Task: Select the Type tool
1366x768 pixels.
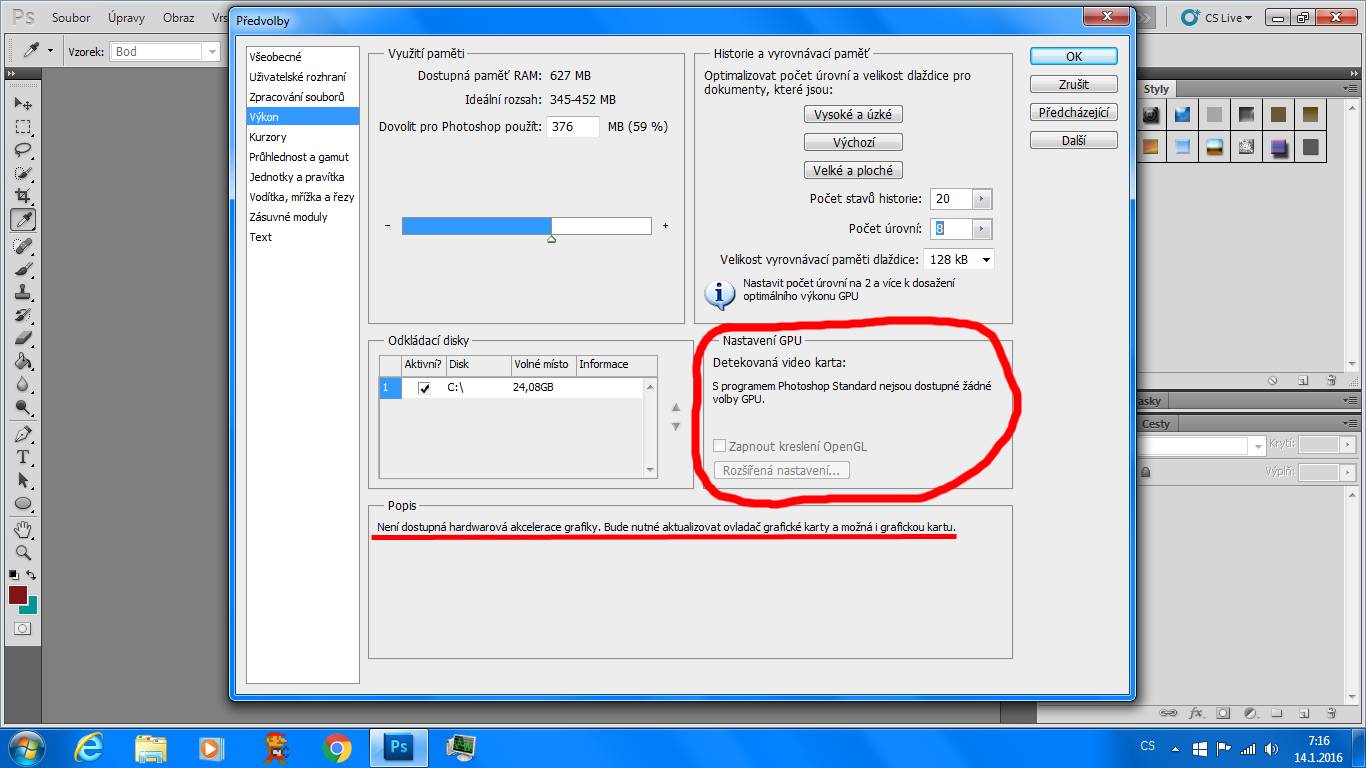Action: point(22,457)
